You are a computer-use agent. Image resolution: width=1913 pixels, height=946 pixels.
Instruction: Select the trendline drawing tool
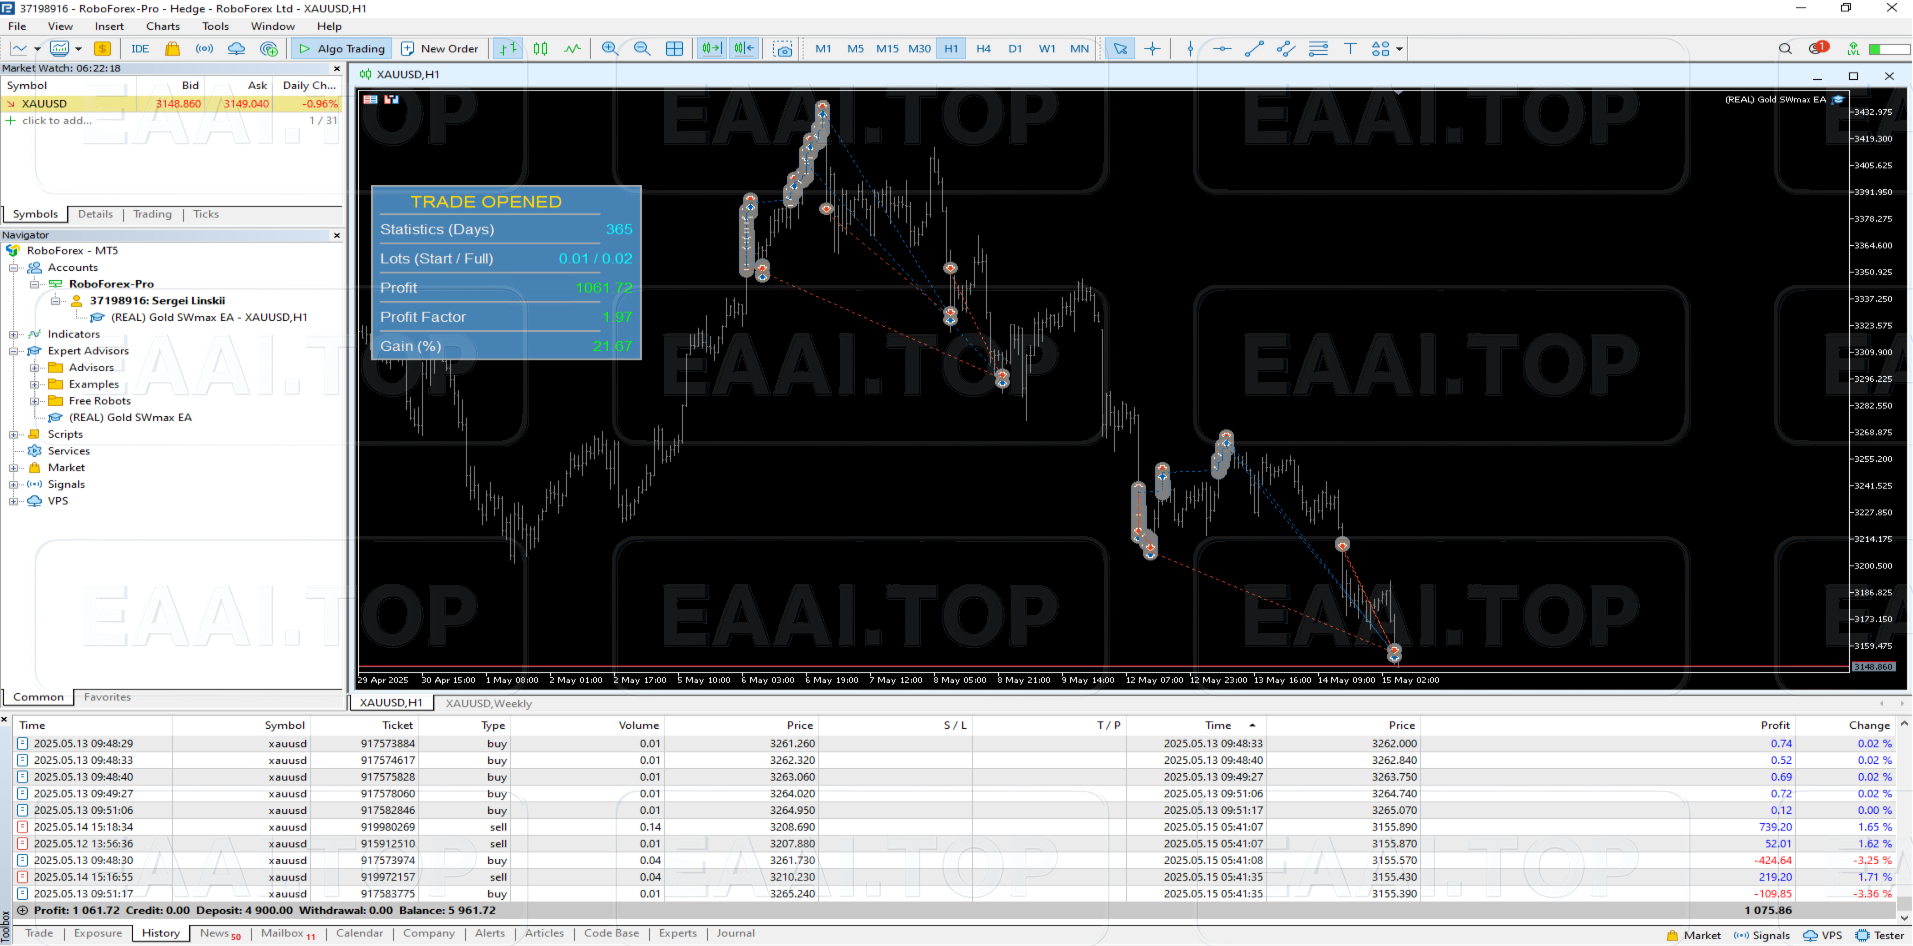[x=1255, y=48]
